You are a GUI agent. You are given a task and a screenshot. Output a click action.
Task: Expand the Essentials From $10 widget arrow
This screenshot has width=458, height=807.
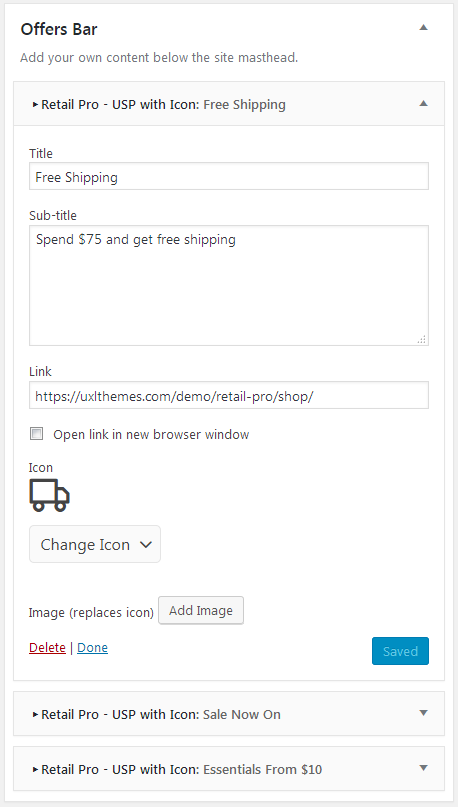424,768
